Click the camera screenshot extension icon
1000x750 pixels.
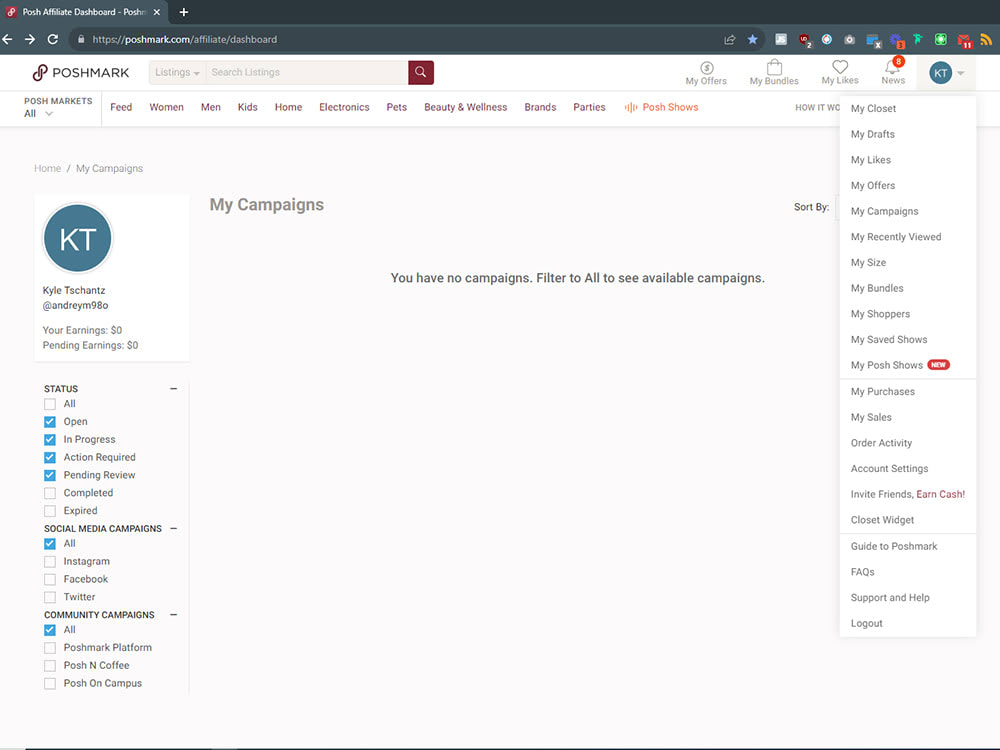849,40
